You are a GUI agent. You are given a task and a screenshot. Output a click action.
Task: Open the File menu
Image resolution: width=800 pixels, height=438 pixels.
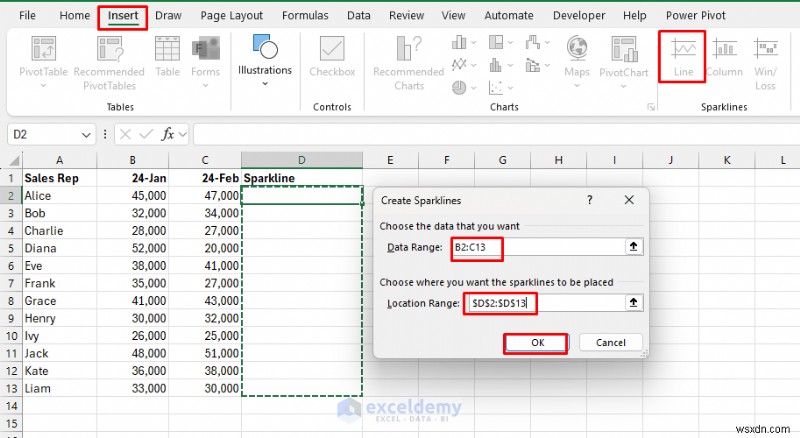27,15
